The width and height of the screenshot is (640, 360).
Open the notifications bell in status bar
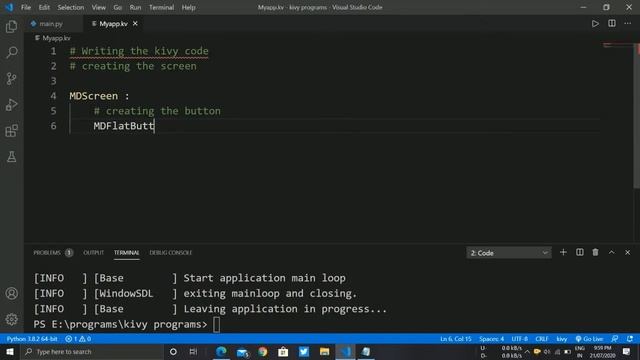point(630,339)
